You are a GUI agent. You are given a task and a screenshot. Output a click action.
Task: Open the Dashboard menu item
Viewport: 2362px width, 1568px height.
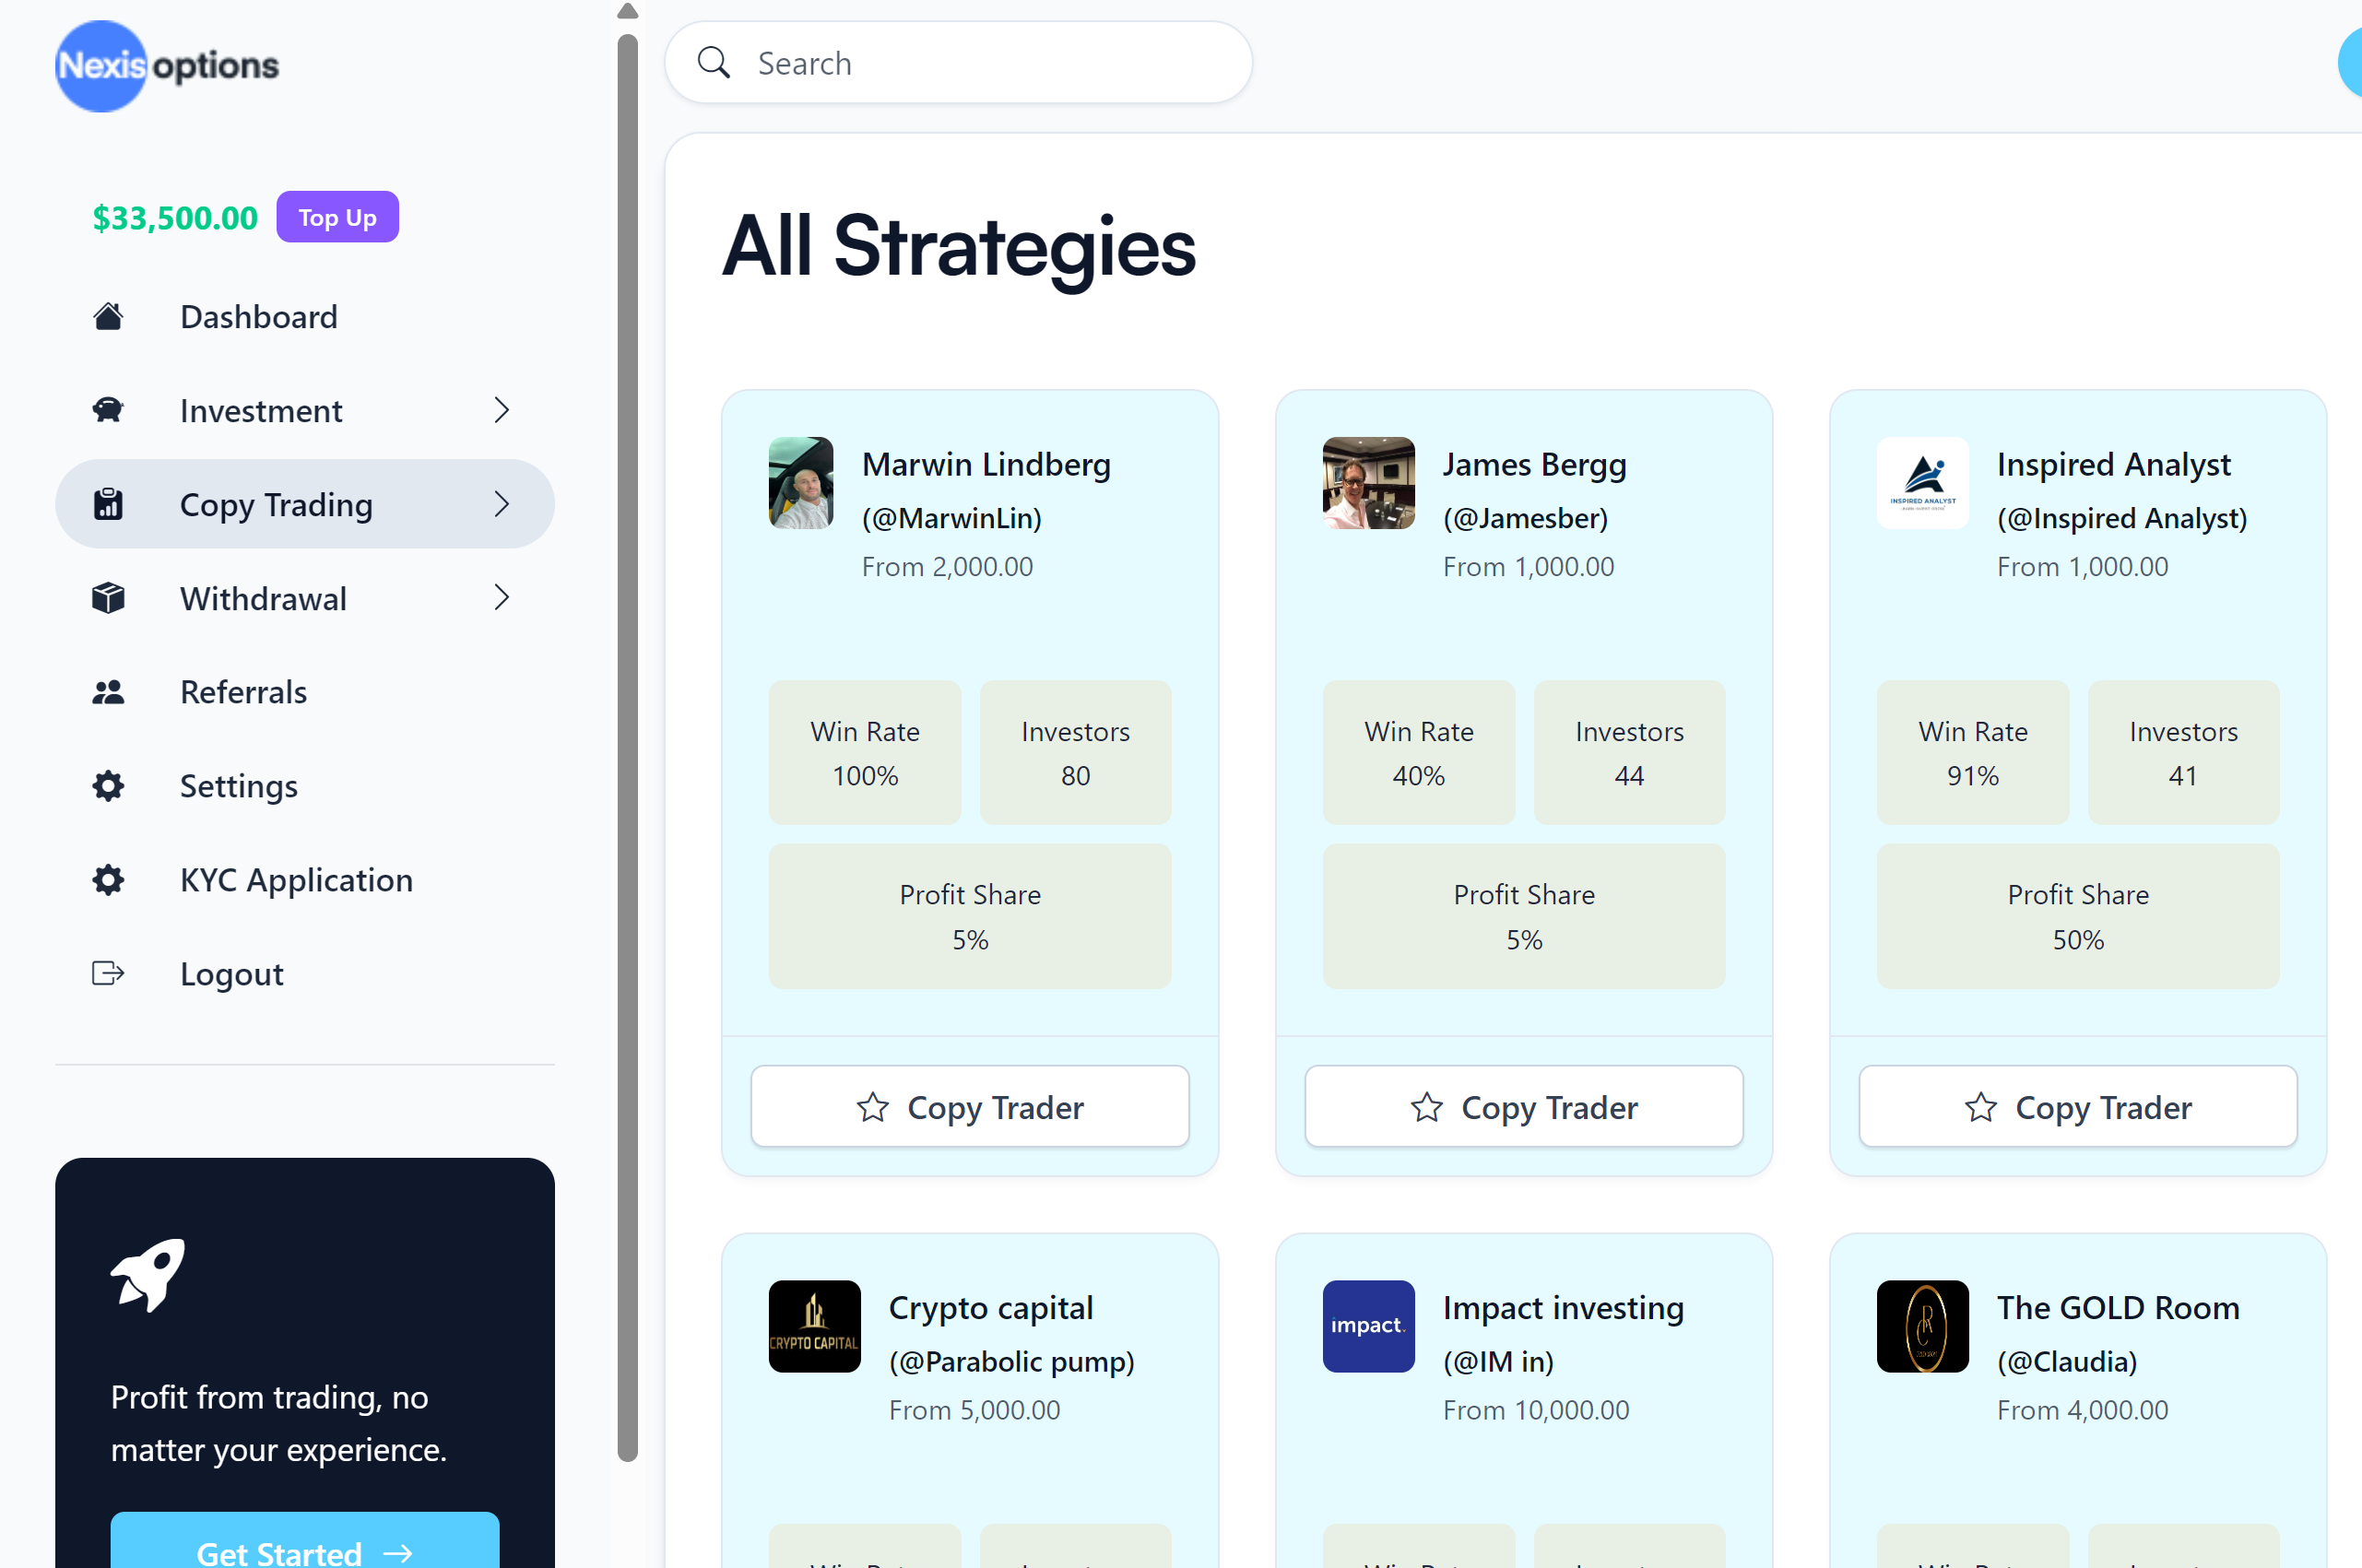pyautogui.click(x=258, y=317)
